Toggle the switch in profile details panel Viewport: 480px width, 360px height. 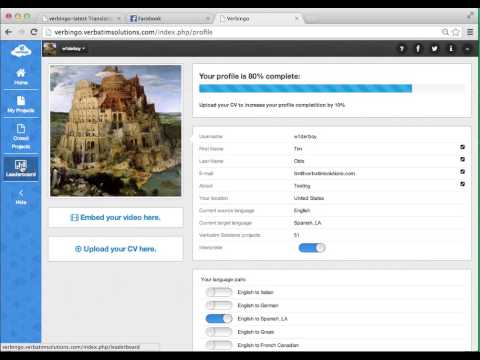click(x=312, y=248)
